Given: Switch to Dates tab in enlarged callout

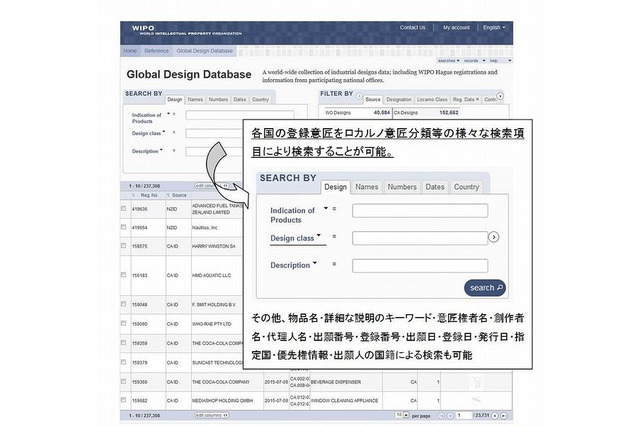Looking at the screenshot, I should point(435,187).
